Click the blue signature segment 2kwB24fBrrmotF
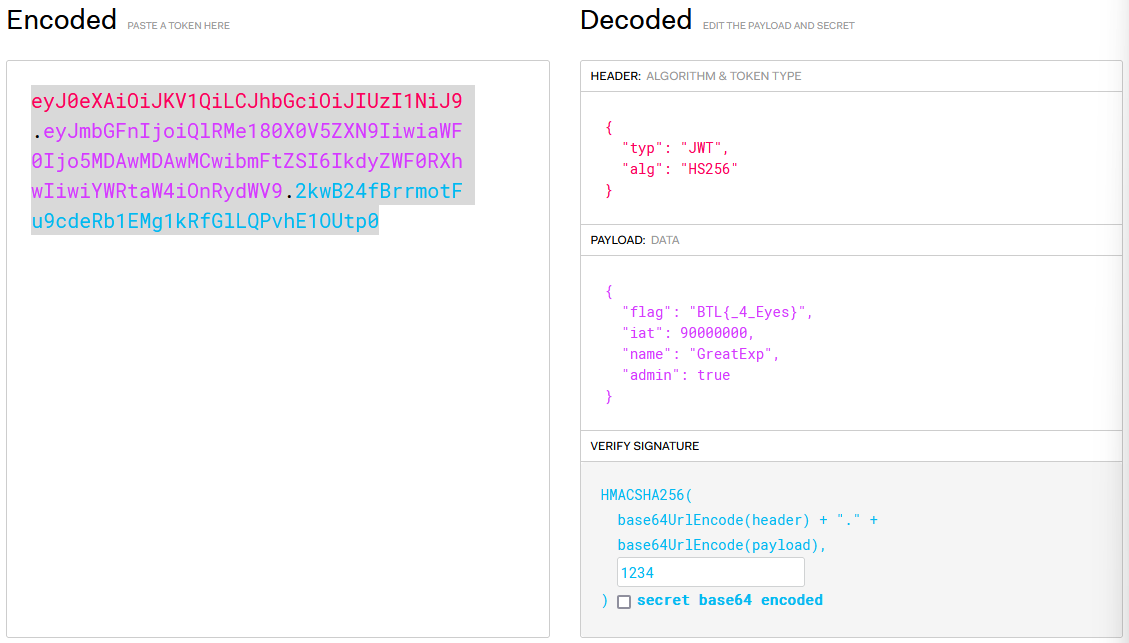Screen dimensions: 1129x643 pyautogui.click(x=379, y=191)
